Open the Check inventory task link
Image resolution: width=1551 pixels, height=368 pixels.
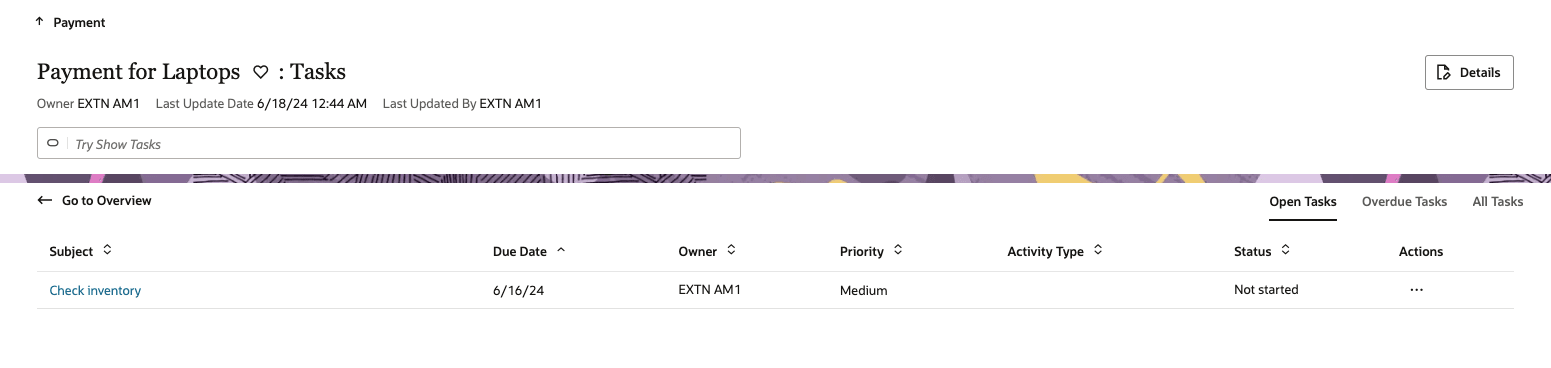click(x=95, y=290)
